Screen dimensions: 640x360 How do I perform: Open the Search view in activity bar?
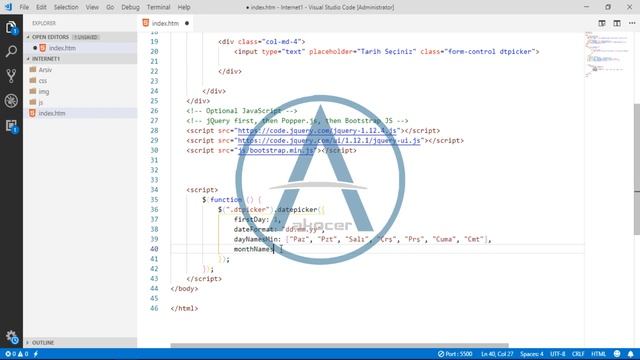tap(11, 51)
